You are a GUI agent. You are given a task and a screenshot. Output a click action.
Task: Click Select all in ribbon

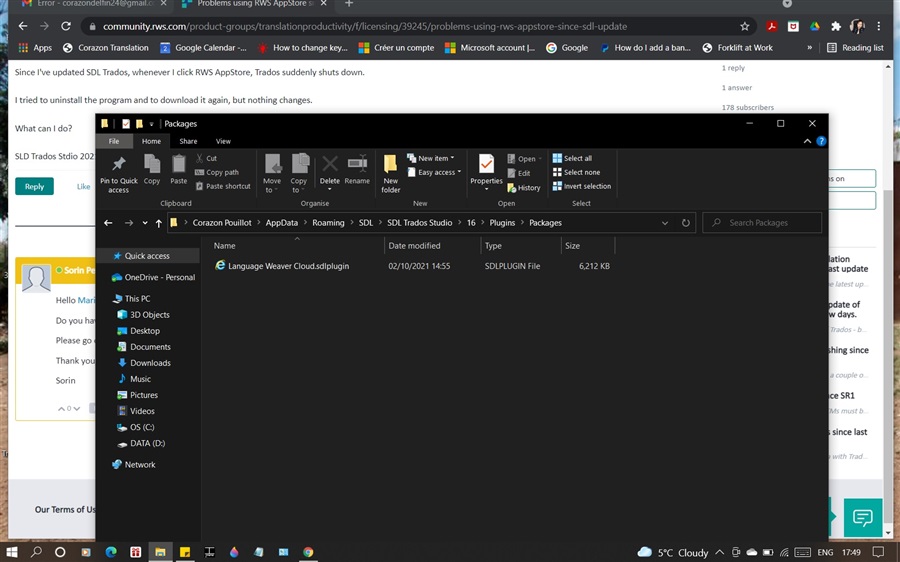572,158
